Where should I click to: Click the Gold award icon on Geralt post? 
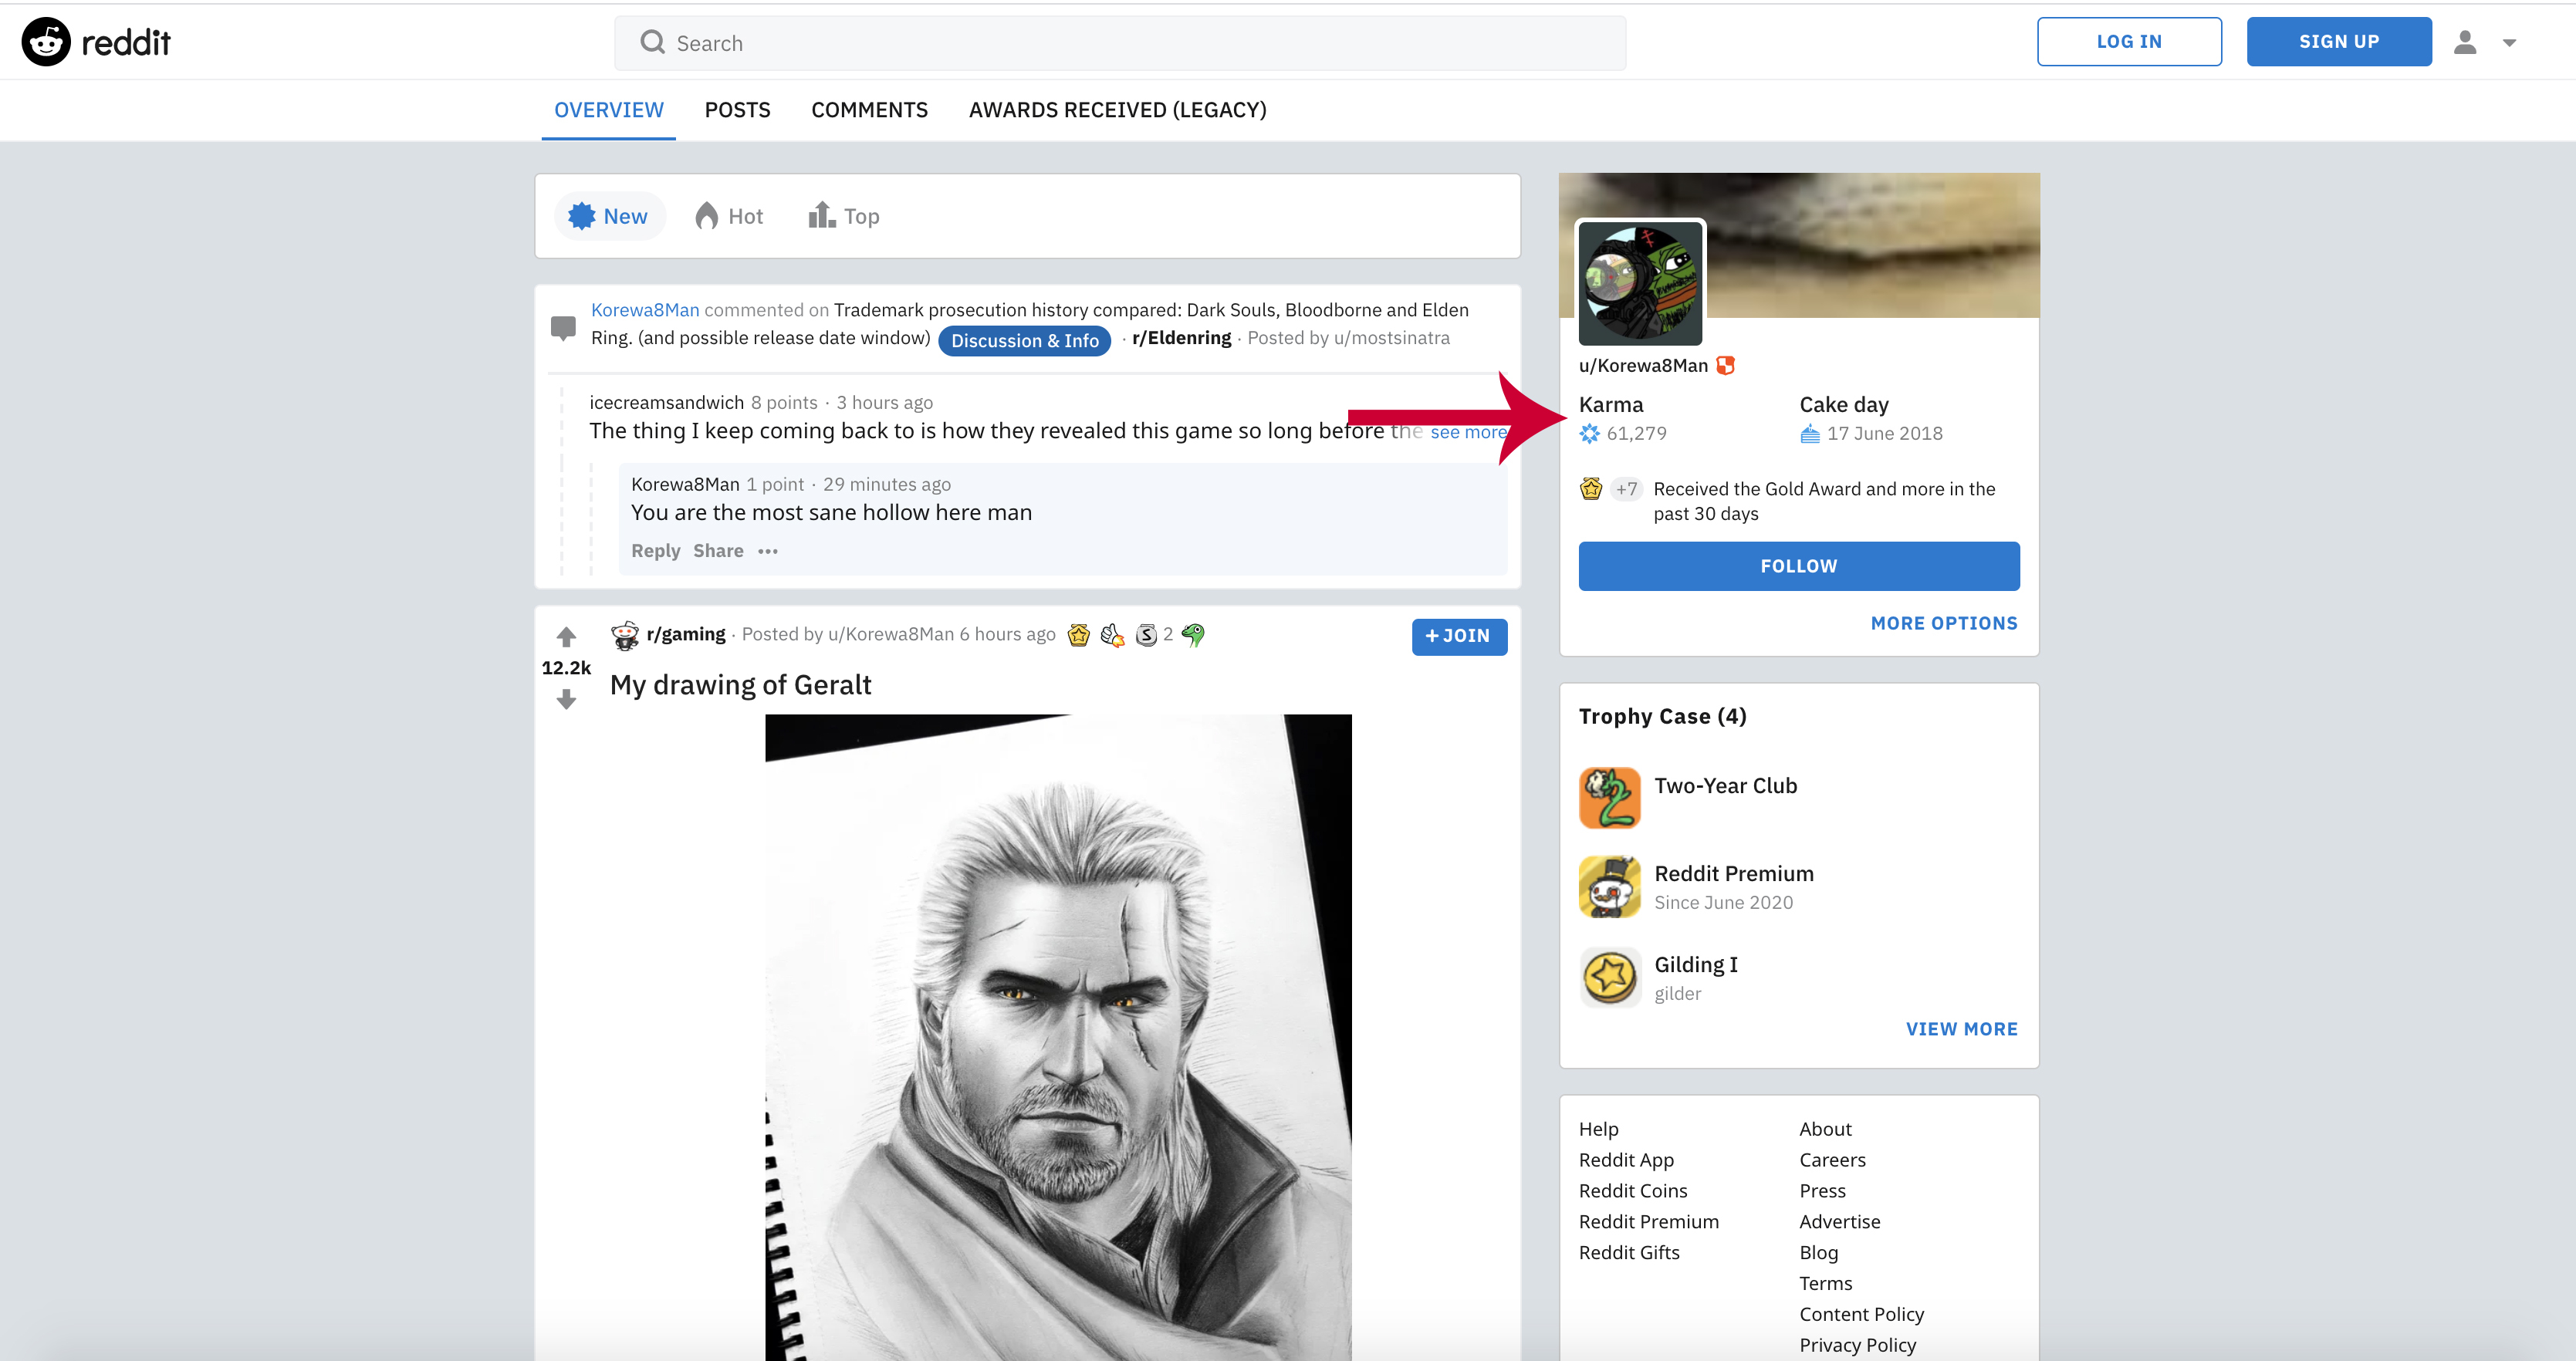[1078, 635]
